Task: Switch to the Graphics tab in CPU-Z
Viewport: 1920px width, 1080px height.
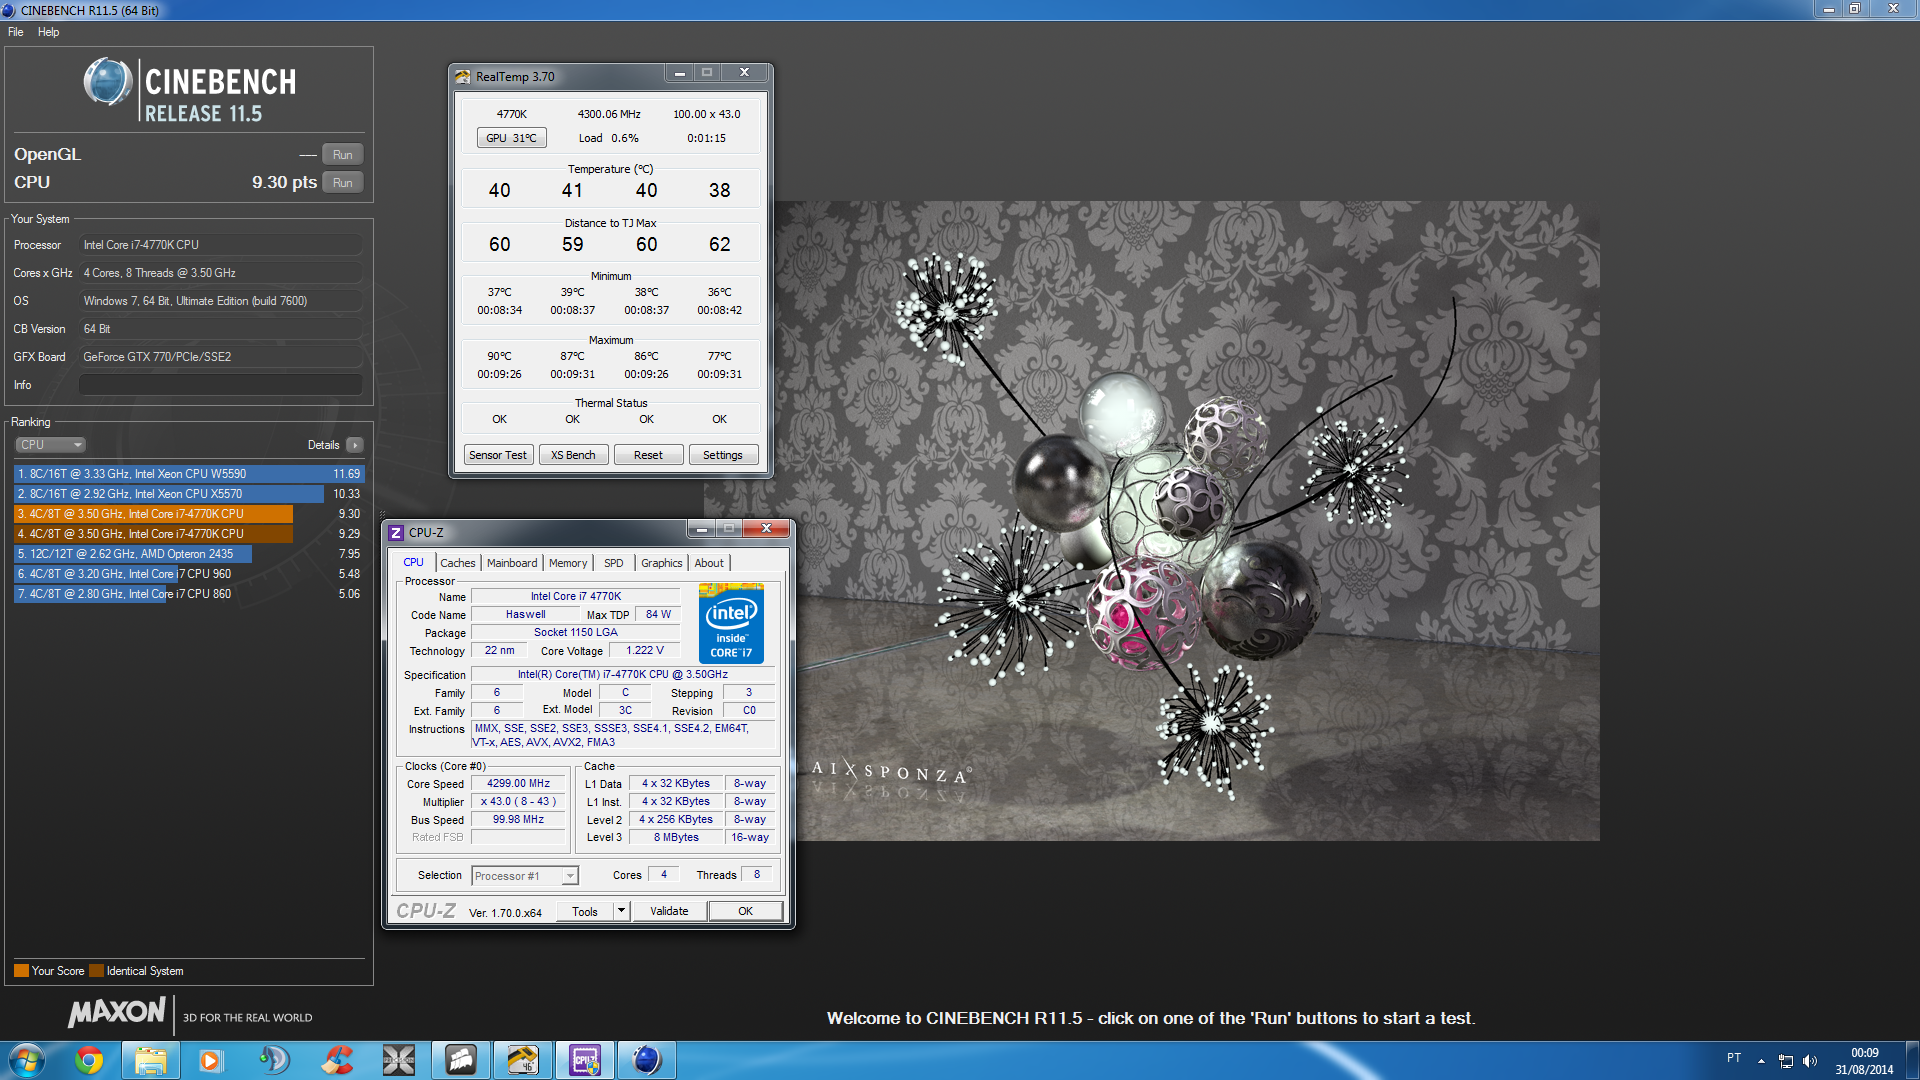Action: point(662,563)
